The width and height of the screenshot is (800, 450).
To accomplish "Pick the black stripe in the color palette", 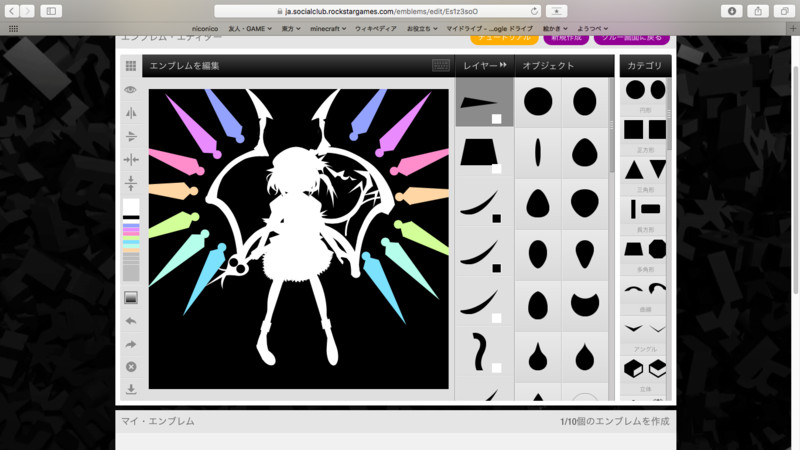I will pos(131,218).
